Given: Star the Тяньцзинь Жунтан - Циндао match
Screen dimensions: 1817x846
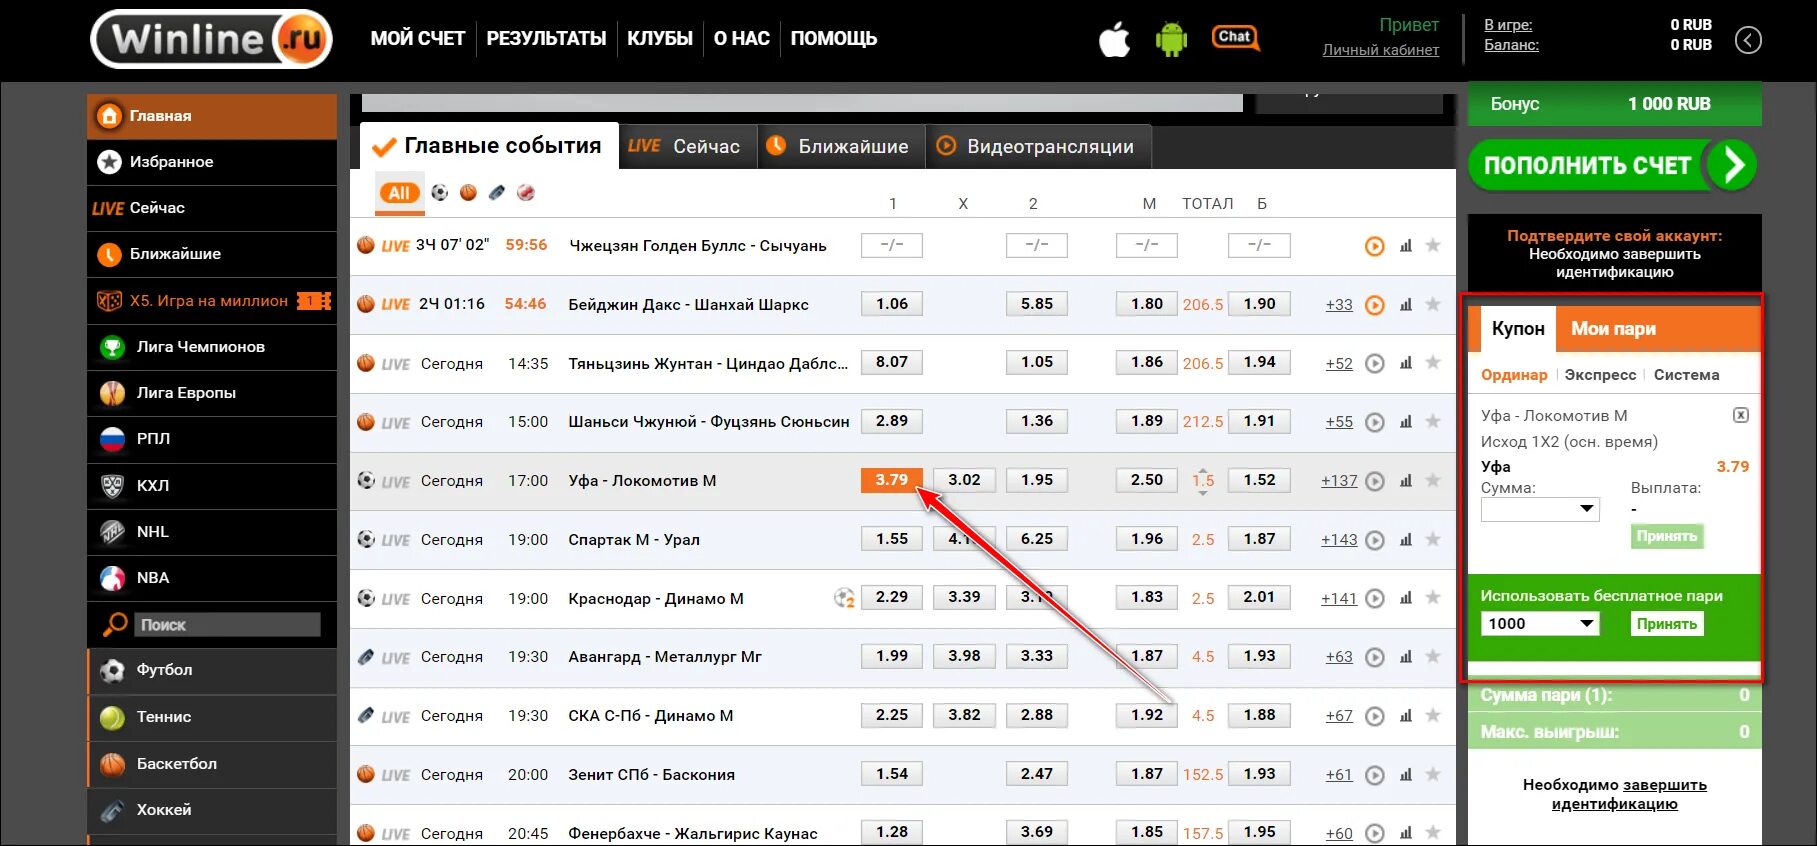Looking at the screenshot, I should (1433, 363).
